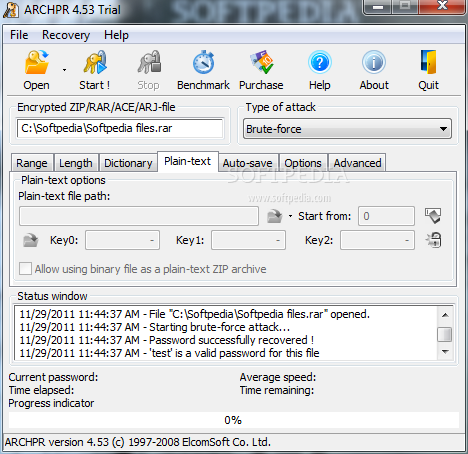Toggle Allow using binary file checkbox
468x454 pixels.
(x=25, y=269)
